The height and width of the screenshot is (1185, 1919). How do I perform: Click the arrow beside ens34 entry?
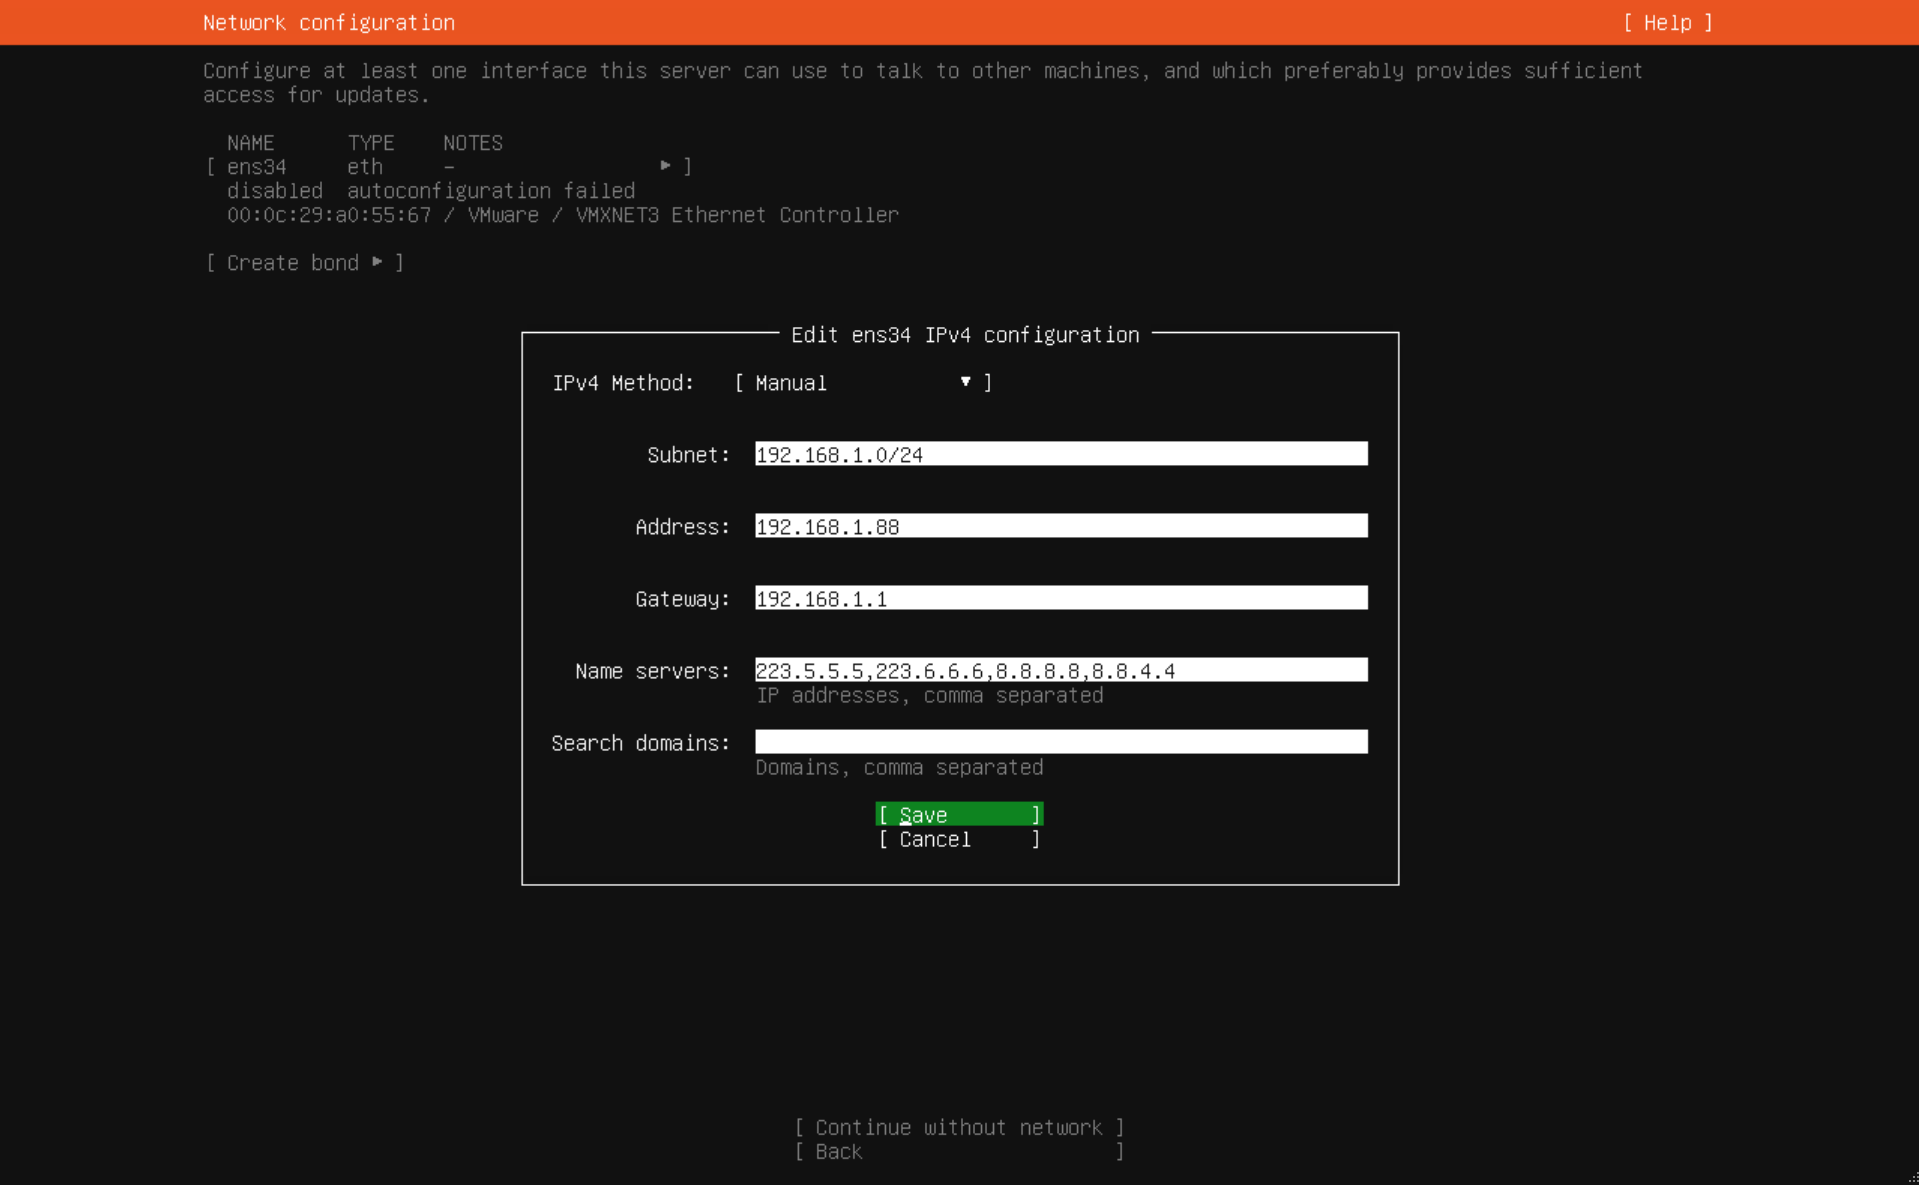[x=665, y=166]
